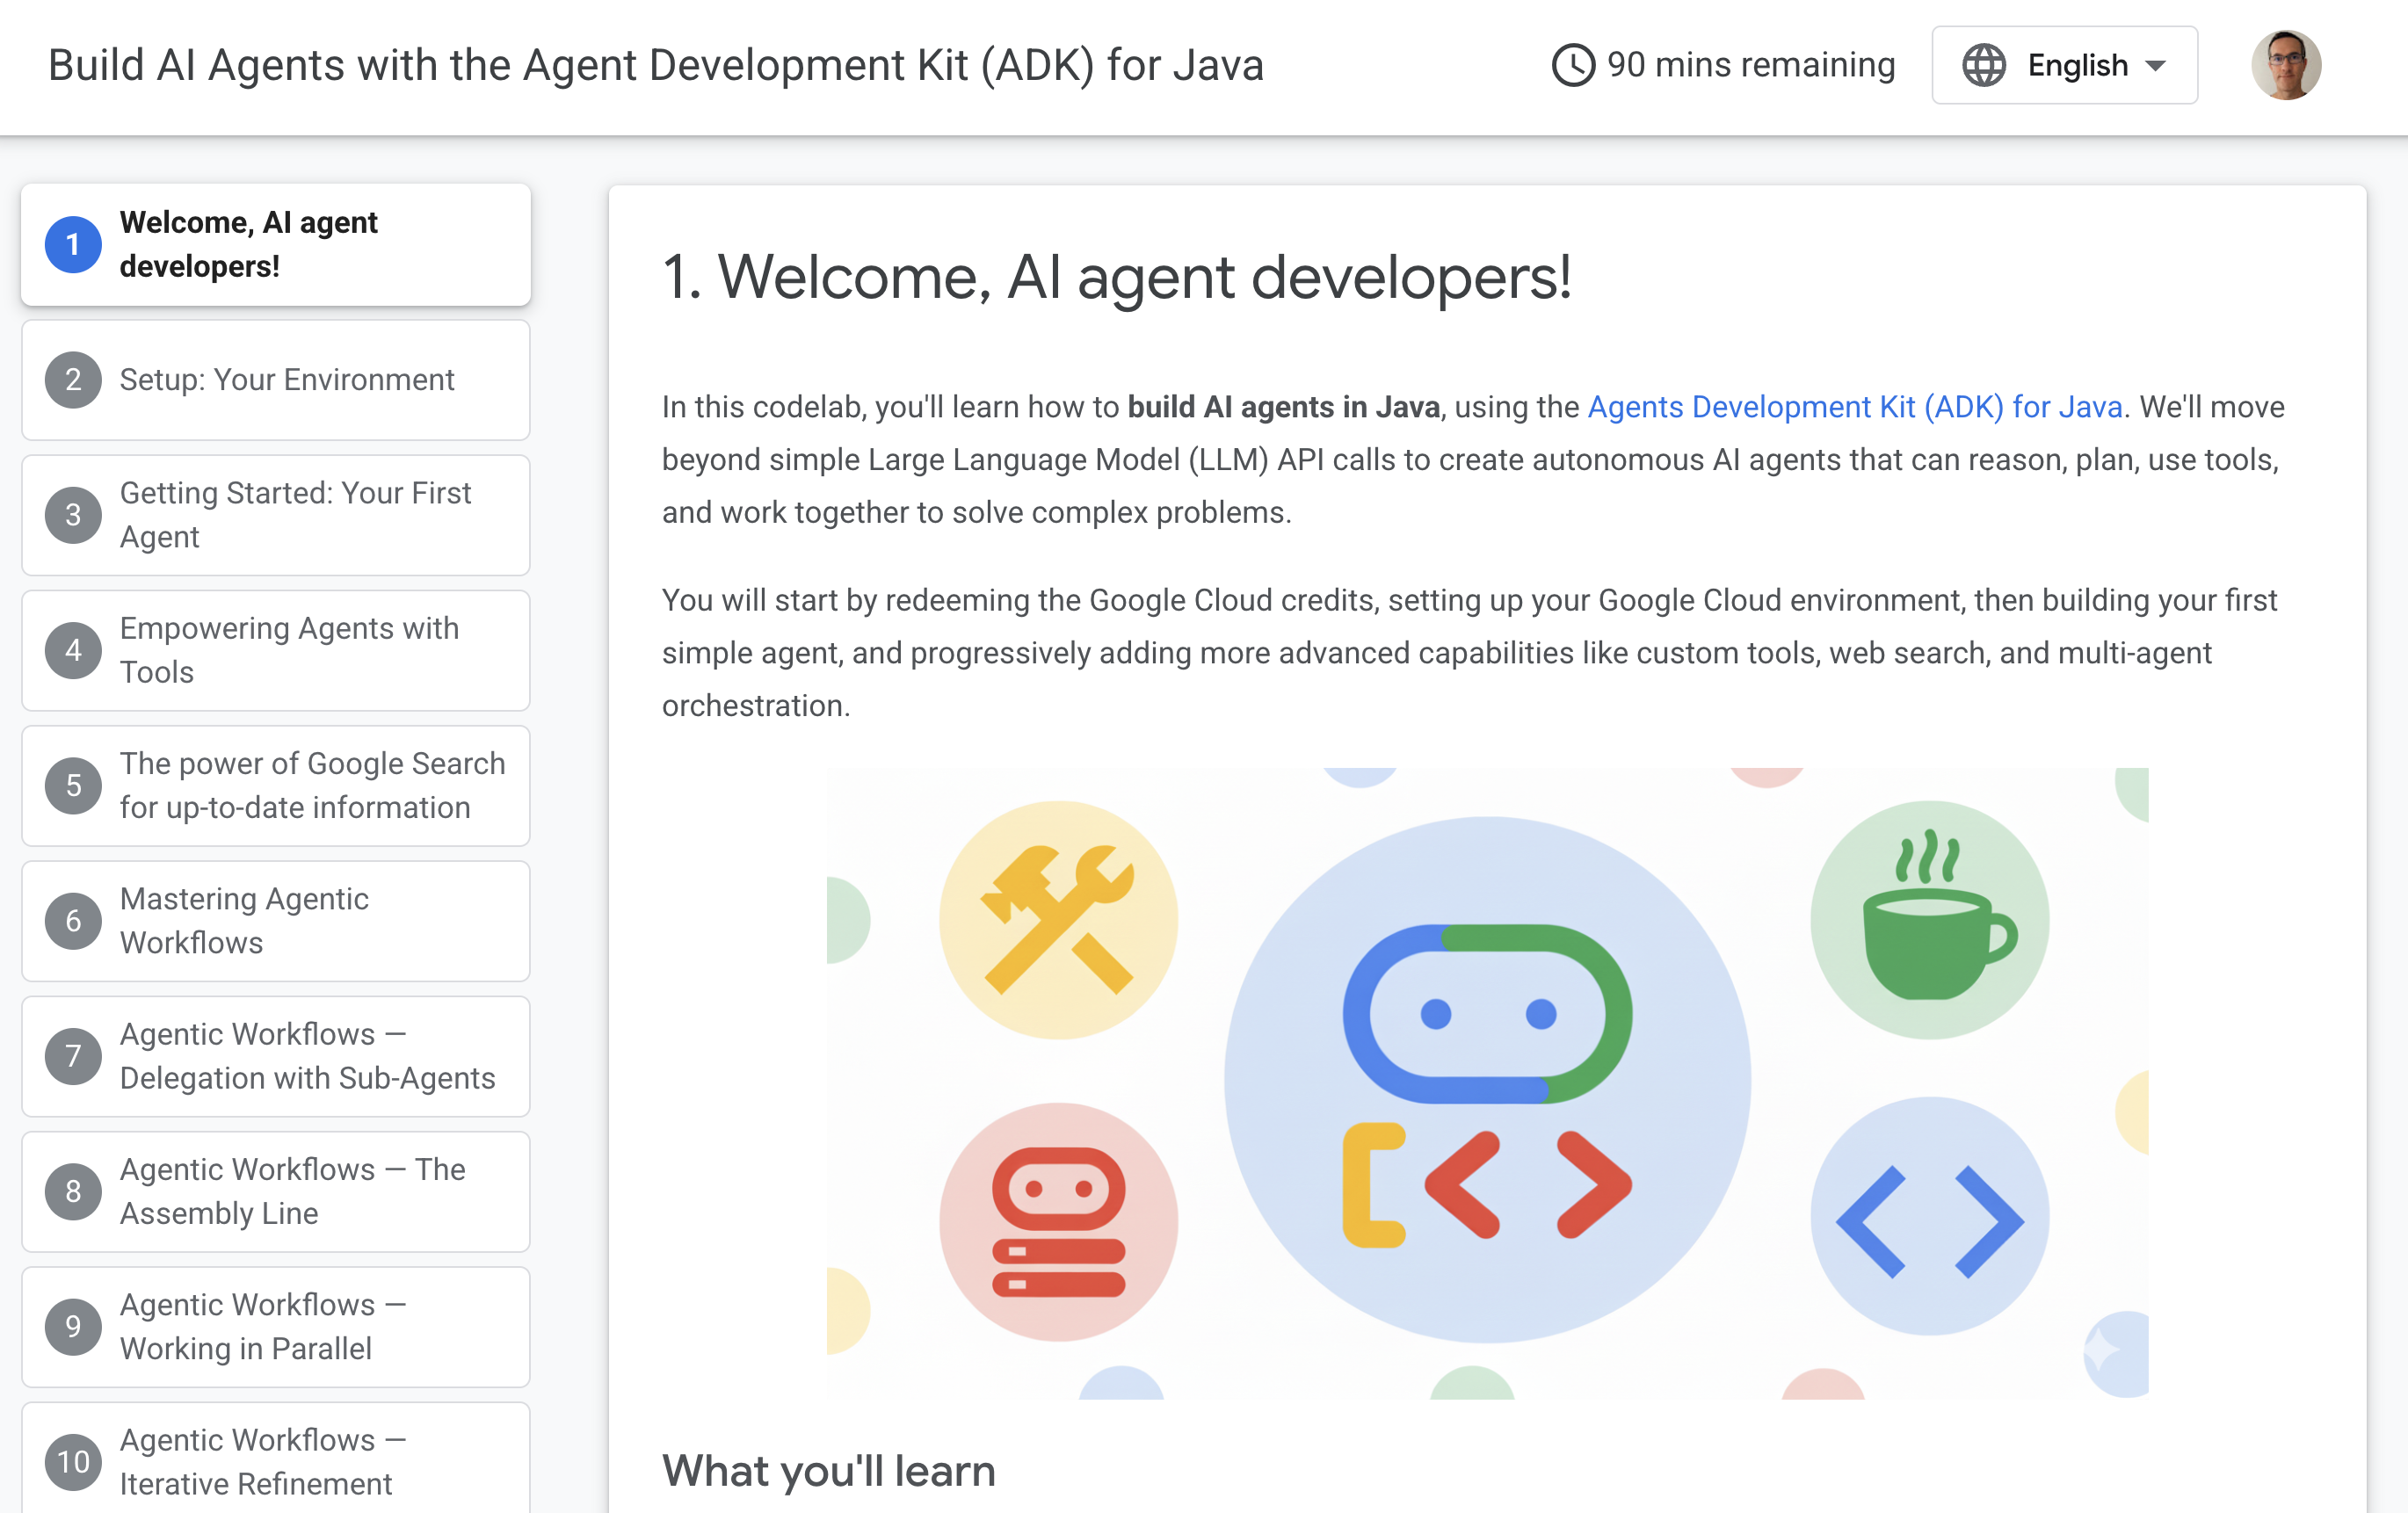Click the globe language icon
Screen dimensions: 2408x1513
1983,65
